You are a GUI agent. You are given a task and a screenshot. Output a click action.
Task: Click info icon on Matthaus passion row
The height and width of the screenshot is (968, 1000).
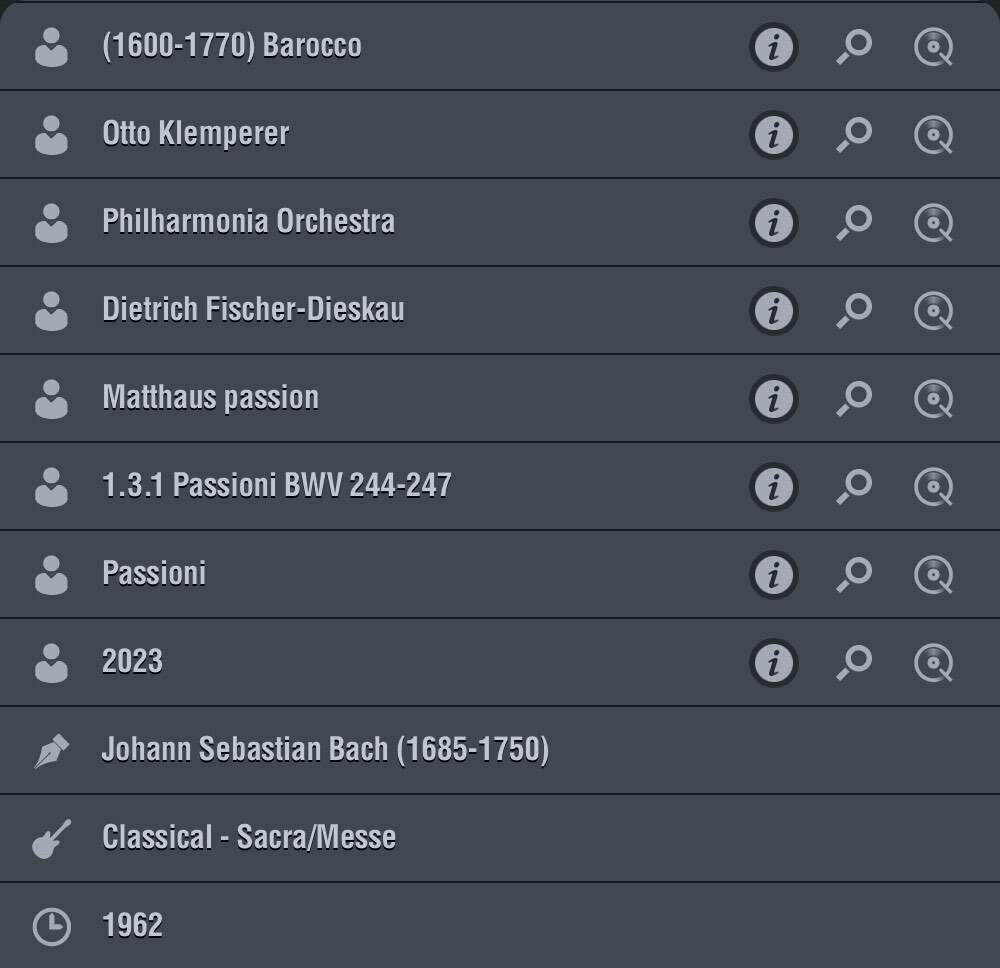click(x=774, y=399)
